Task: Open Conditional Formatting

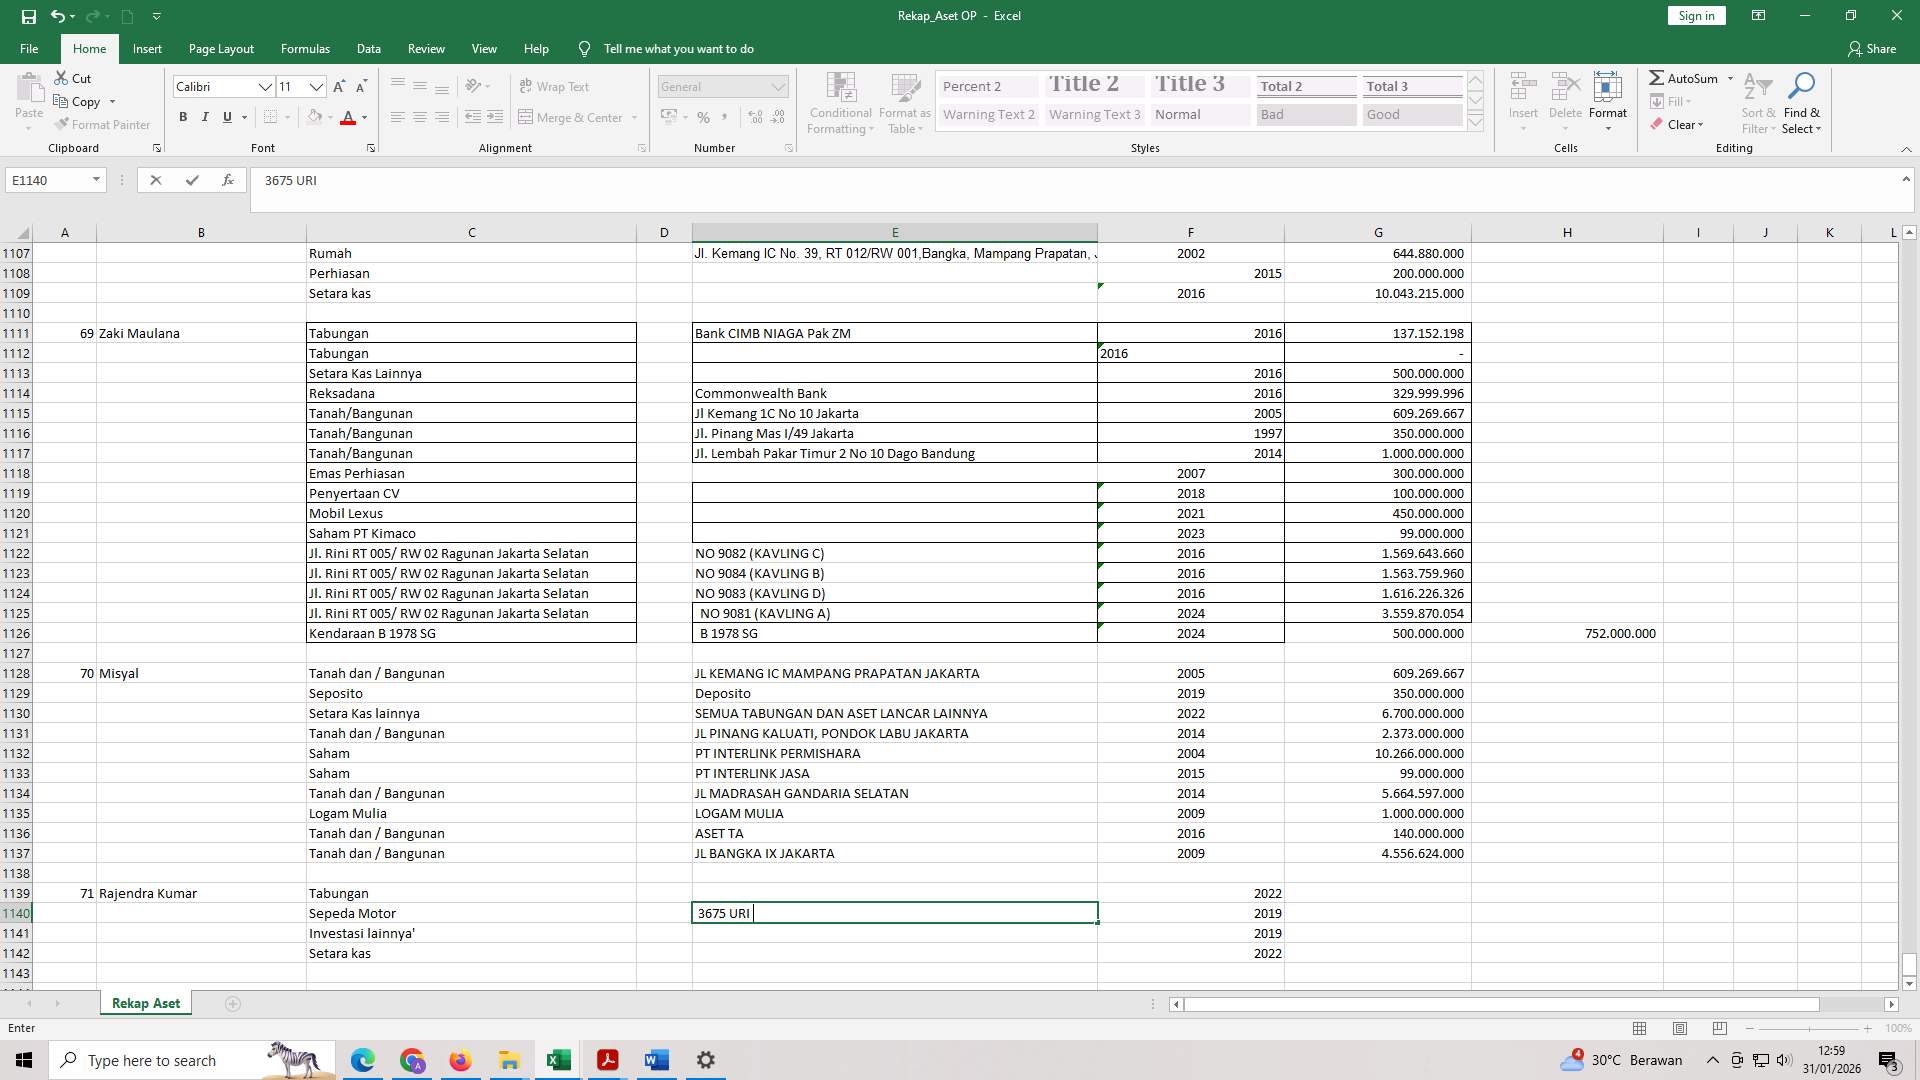Action: point(840,103)
